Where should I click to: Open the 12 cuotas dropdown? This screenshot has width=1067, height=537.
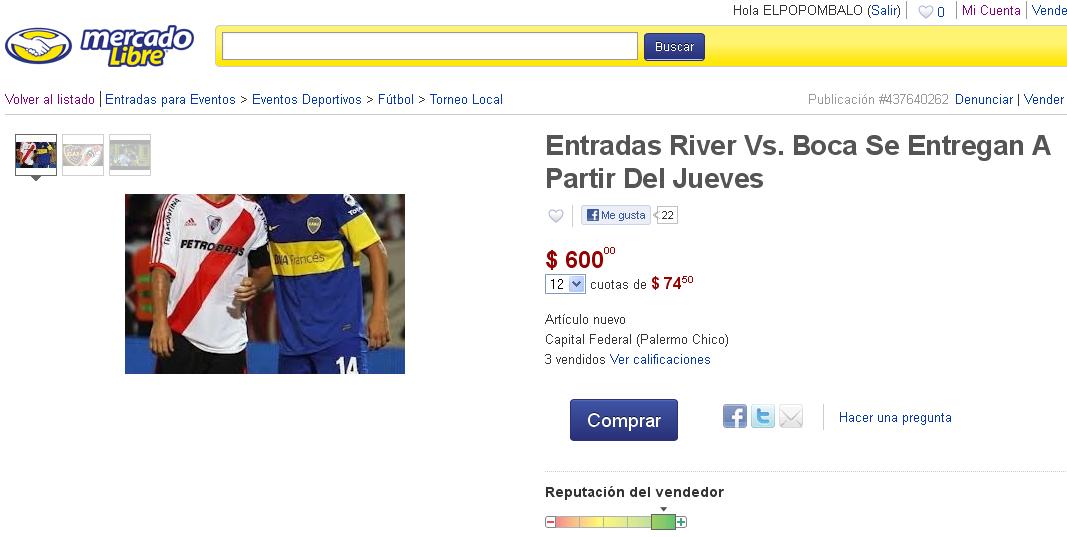coord(565,284)
